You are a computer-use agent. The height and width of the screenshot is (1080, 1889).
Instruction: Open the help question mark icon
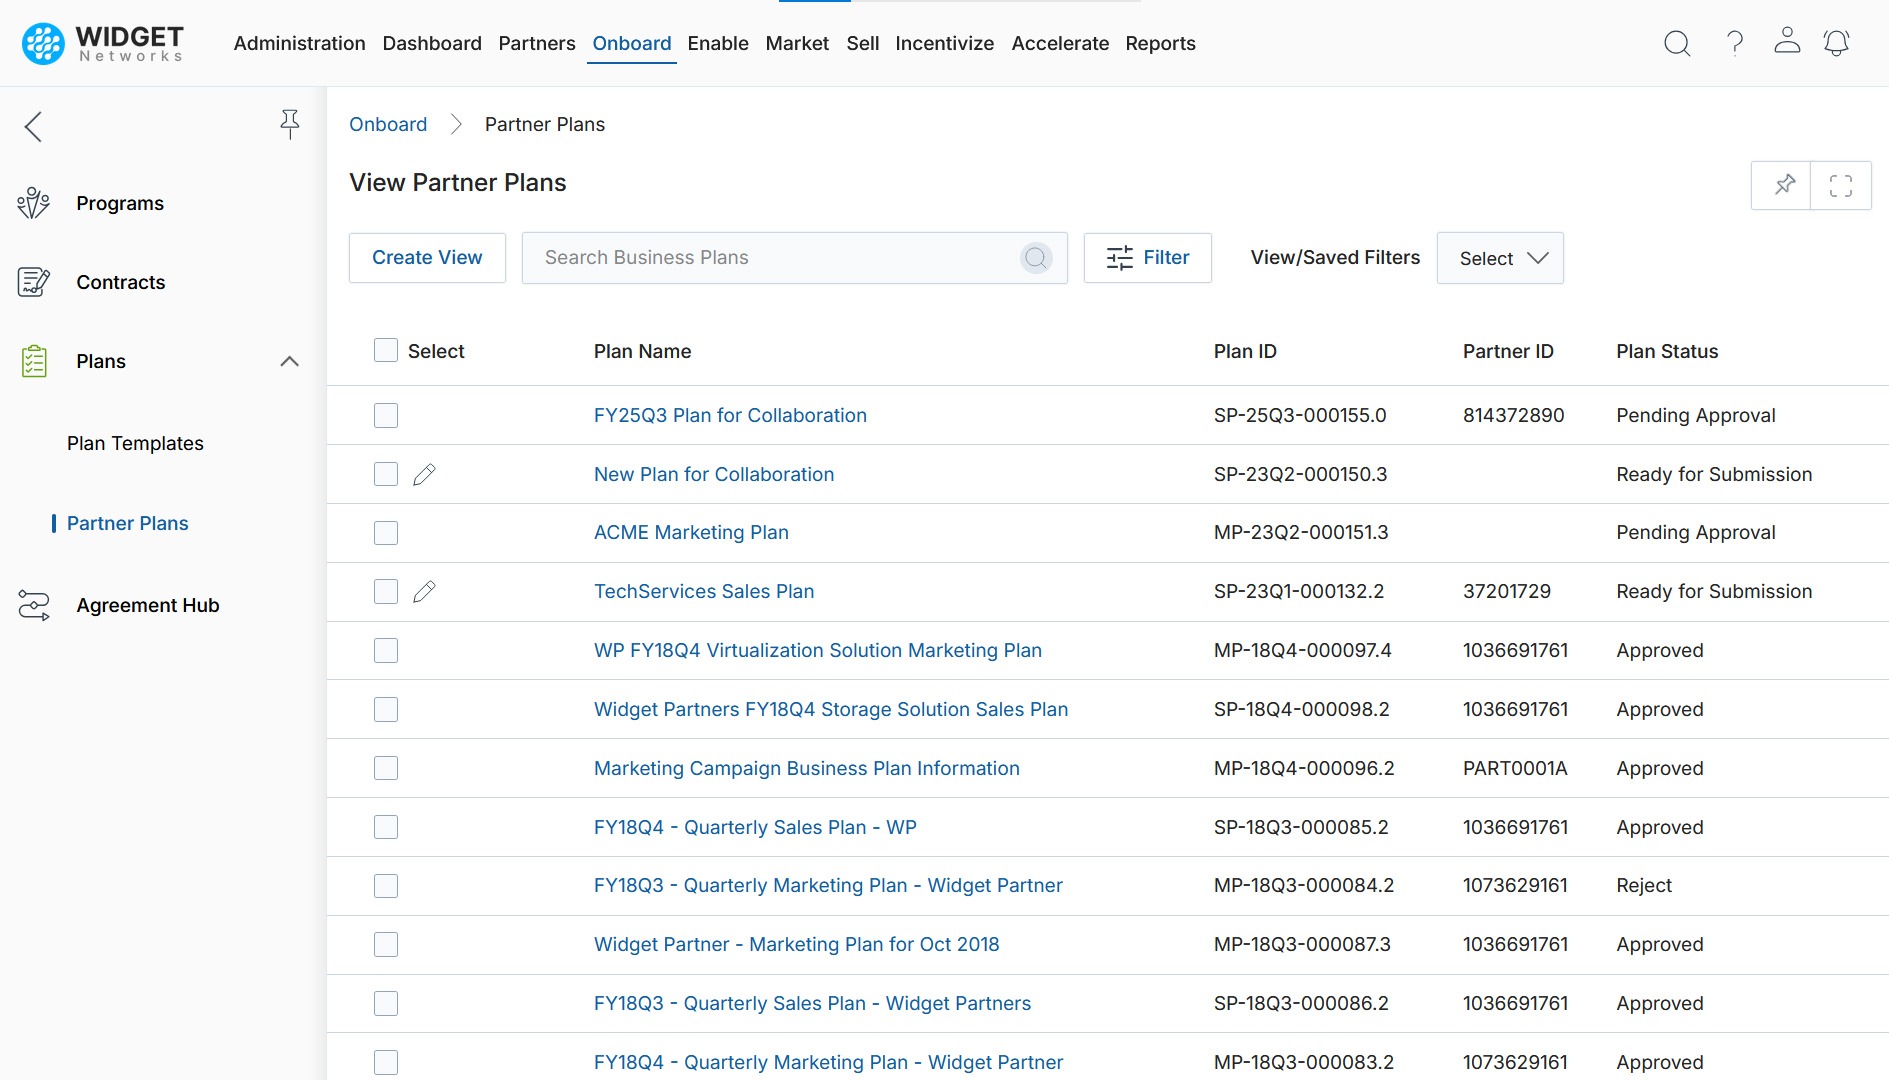(1735, 43)
